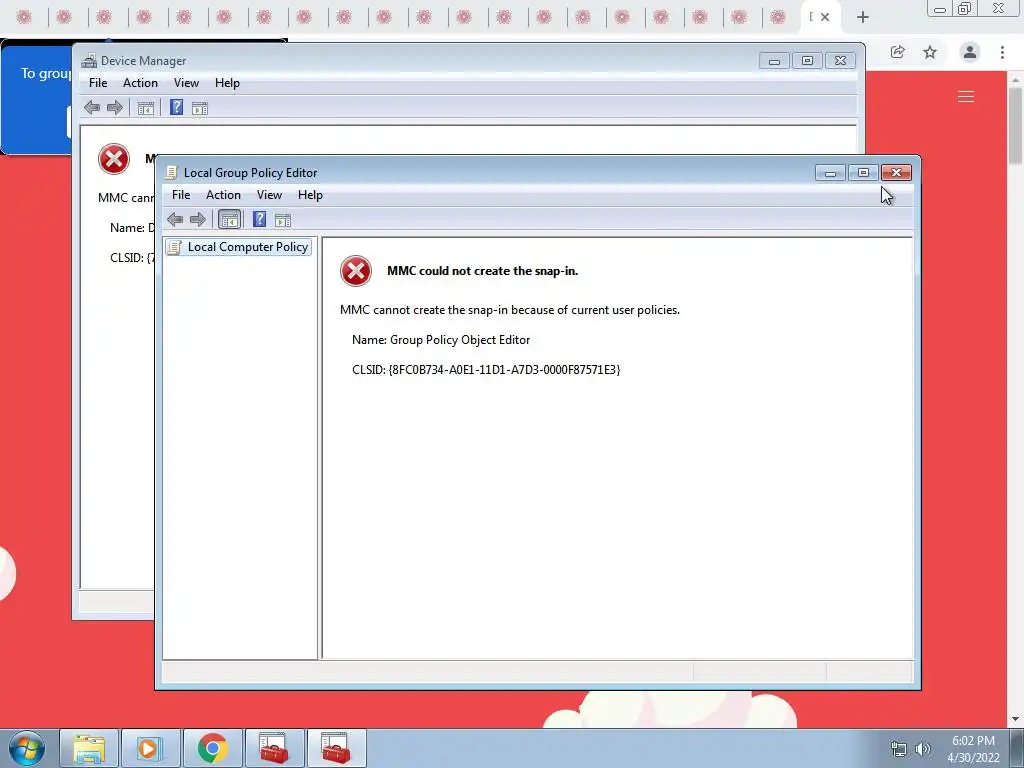The image size is (1024, 768).
Task: Open a new Chrome tab with plus button
Action: pos(863,18)
